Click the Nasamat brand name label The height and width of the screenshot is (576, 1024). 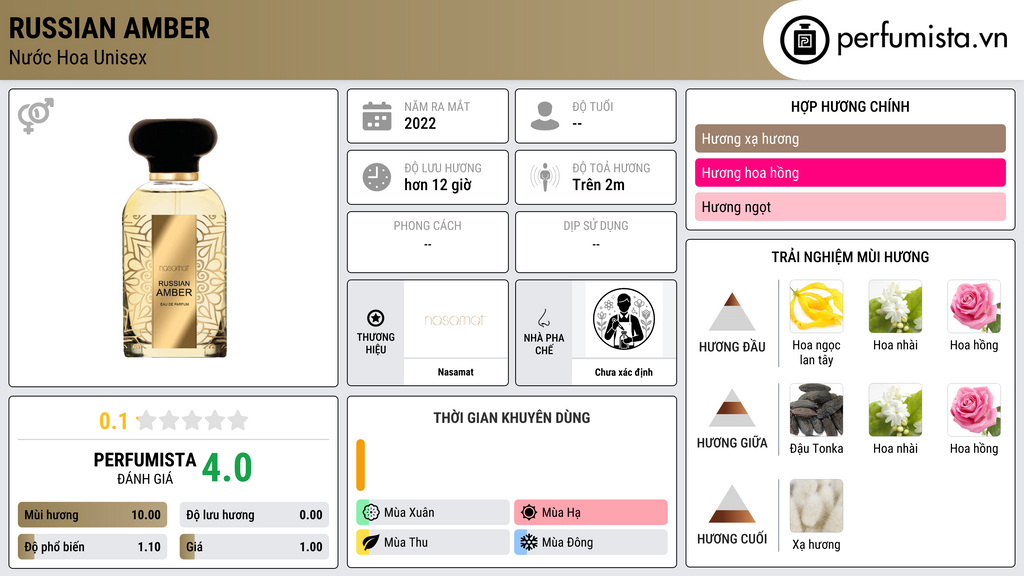coord(455,372)
